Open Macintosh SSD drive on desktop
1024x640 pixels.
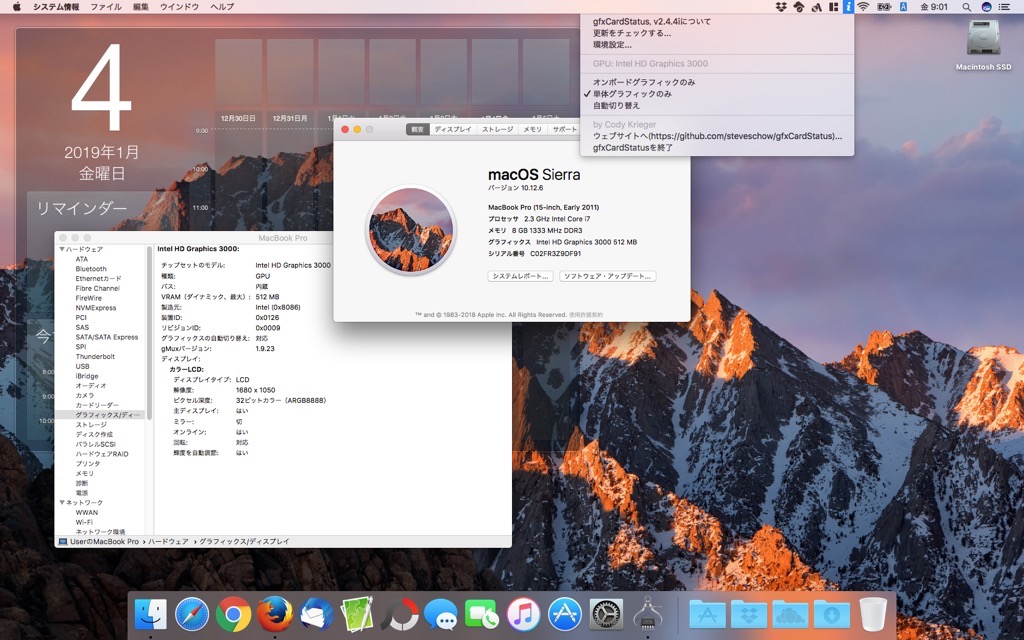point(984,45)
